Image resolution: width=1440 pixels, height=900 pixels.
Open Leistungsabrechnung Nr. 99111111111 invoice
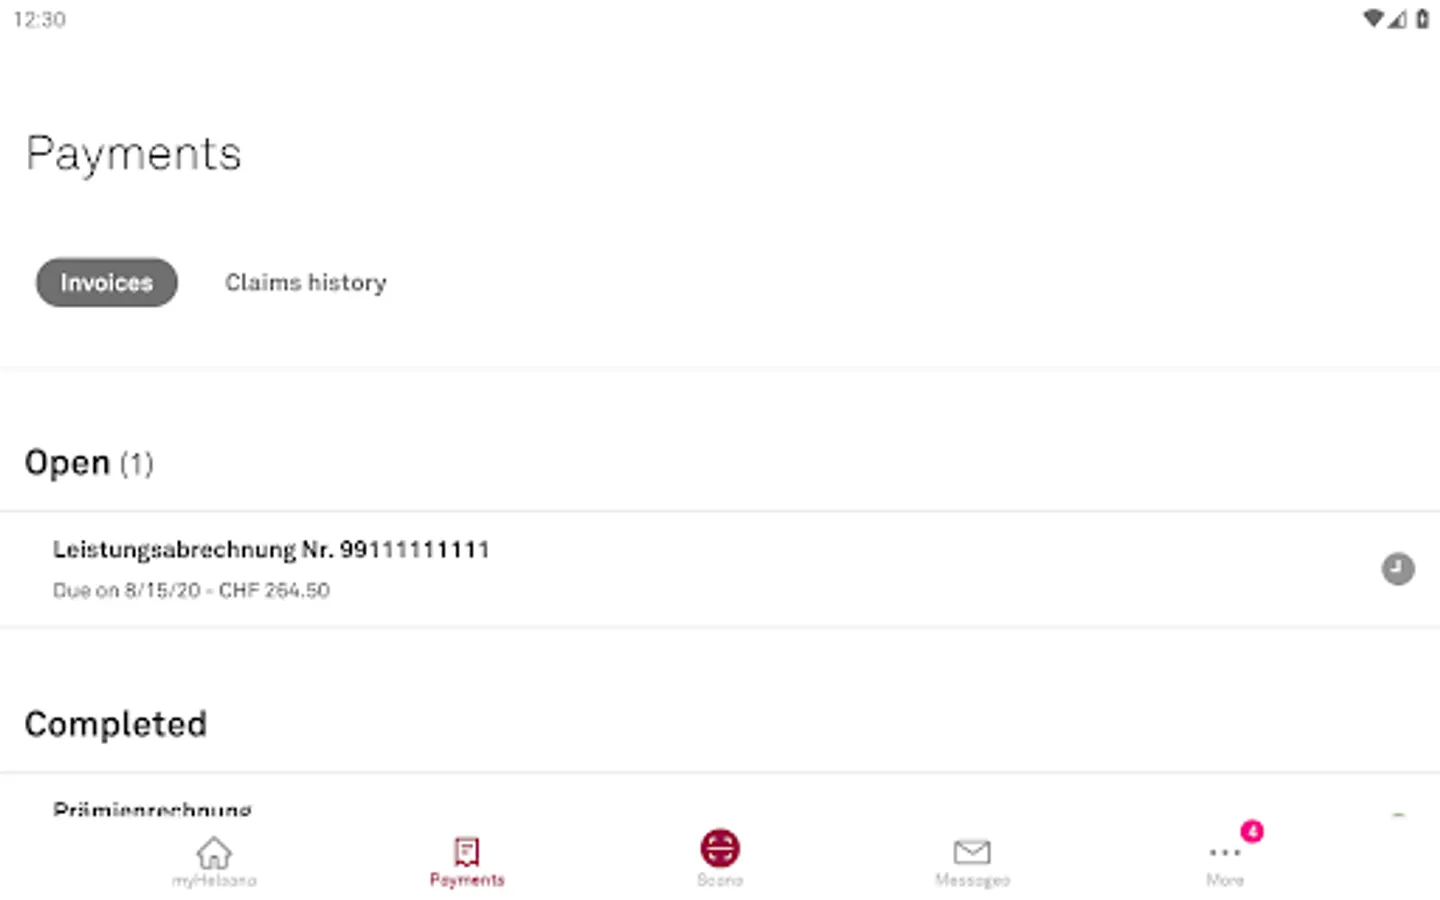click(720, 569)
